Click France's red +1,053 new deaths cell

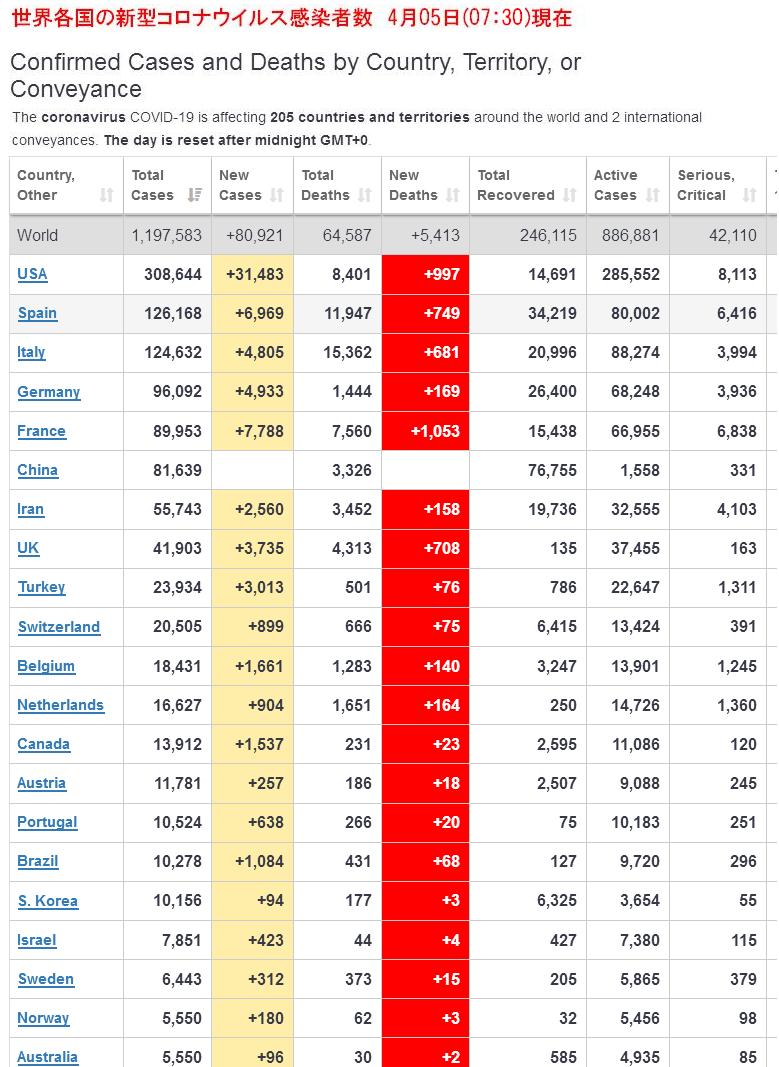tap(425, 431)
